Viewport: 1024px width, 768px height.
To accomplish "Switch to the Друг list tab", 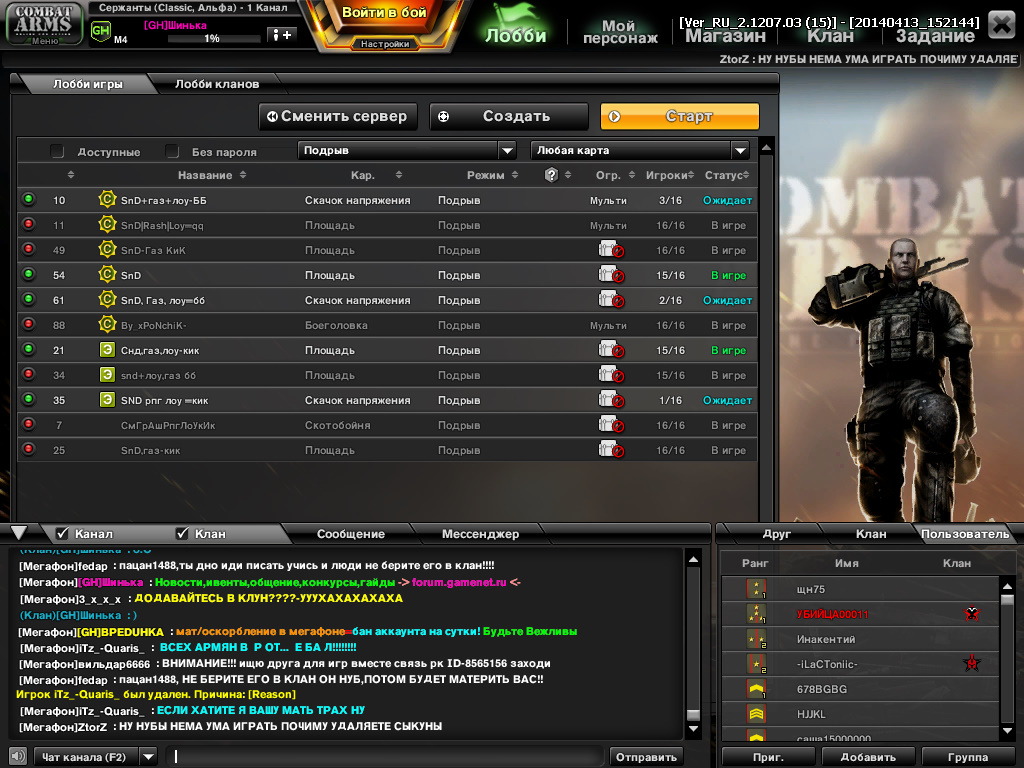I will (776, 534).
